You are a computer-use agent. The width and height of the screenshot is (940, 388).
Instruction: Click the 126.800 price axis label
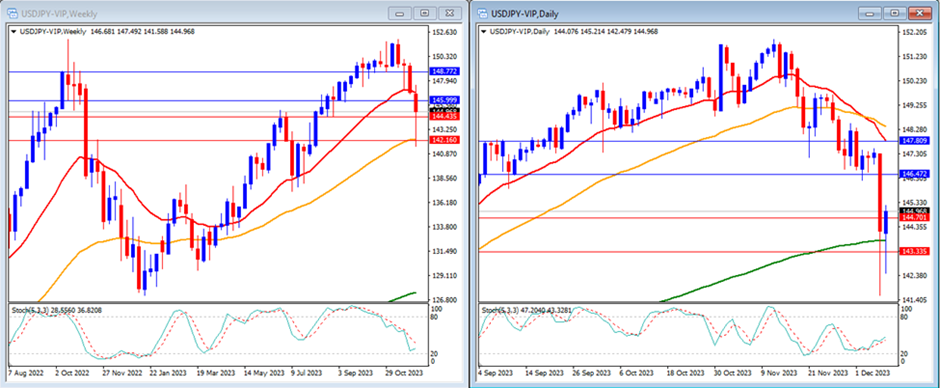click(x=444, y=300)
